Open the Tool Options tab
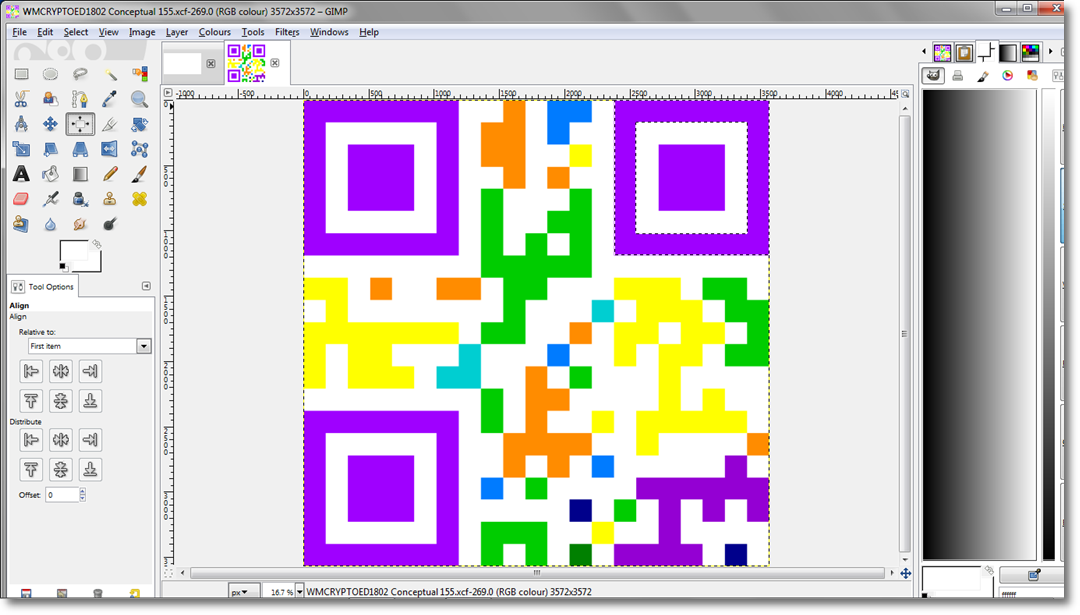 coord(43,286)
